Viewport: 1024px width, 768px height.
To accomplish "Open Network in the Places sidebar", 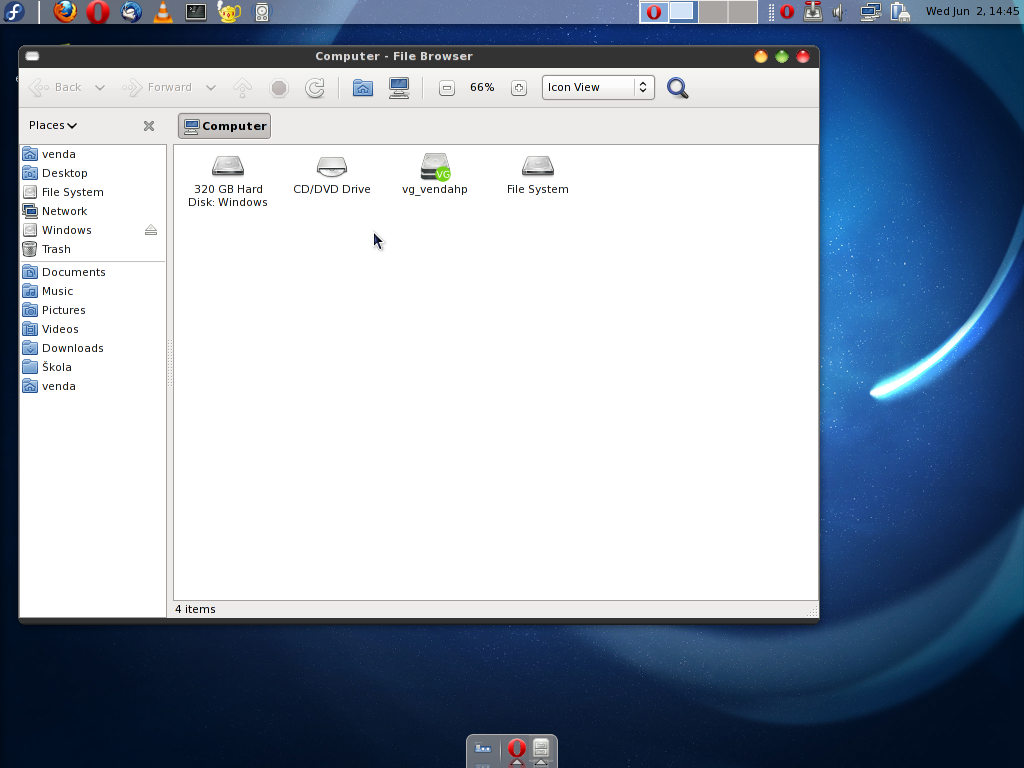I will coord(93,211).
